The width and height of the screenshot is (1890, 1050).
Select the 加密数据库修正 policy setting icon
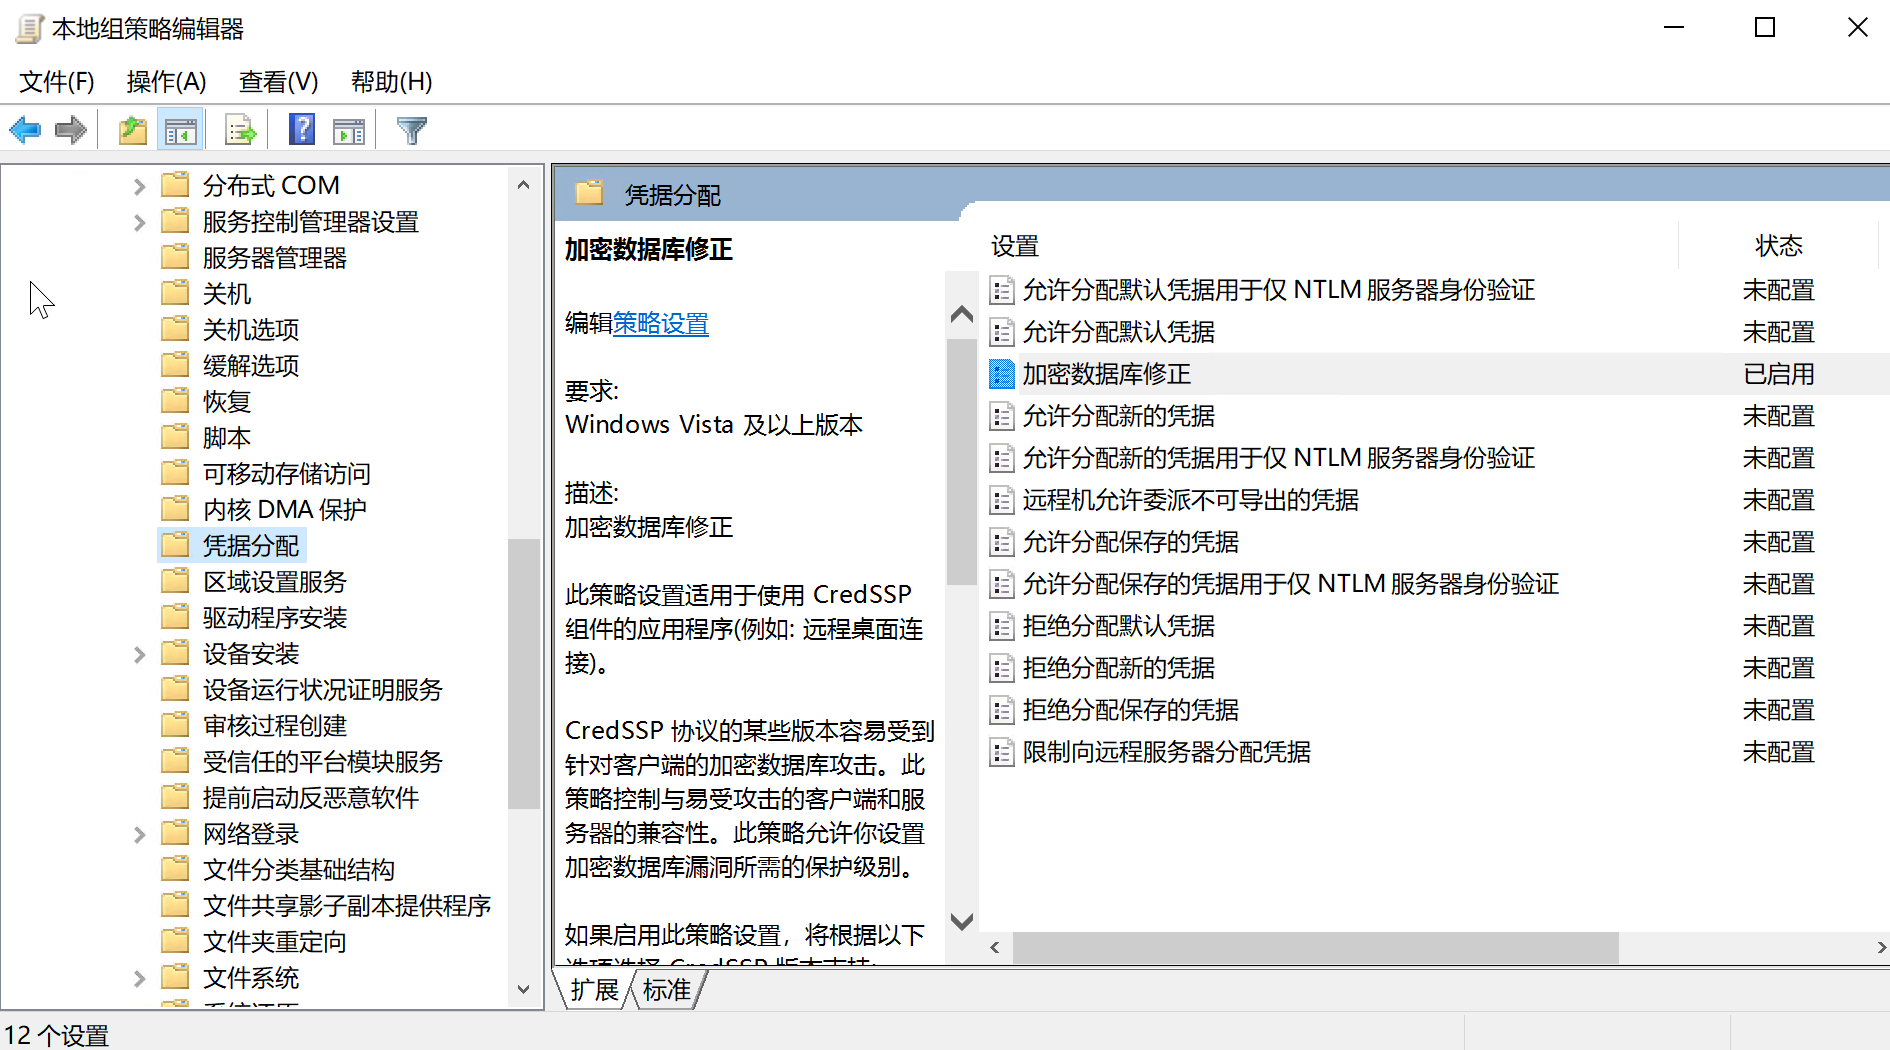point(1001,374)
